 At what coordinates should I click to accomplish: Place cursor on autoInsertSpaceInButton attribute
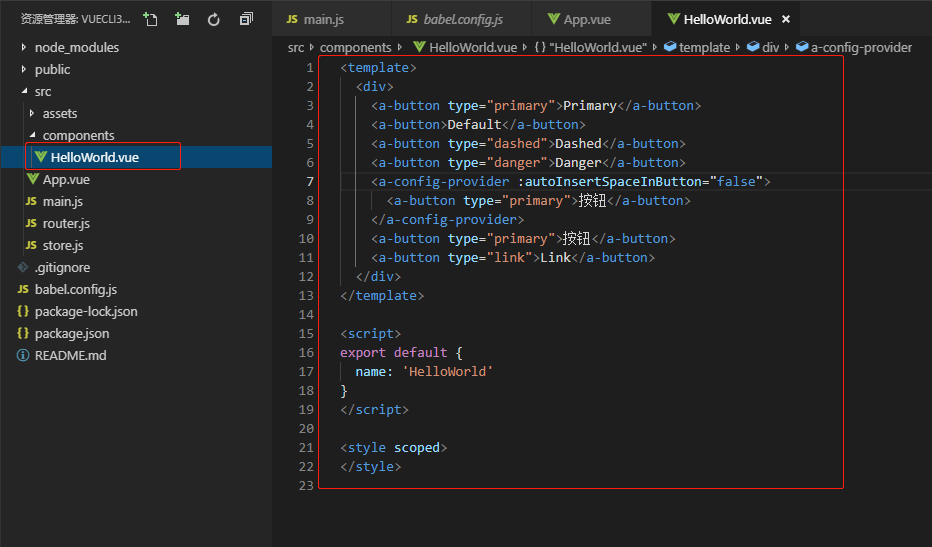tap(612, 181)
